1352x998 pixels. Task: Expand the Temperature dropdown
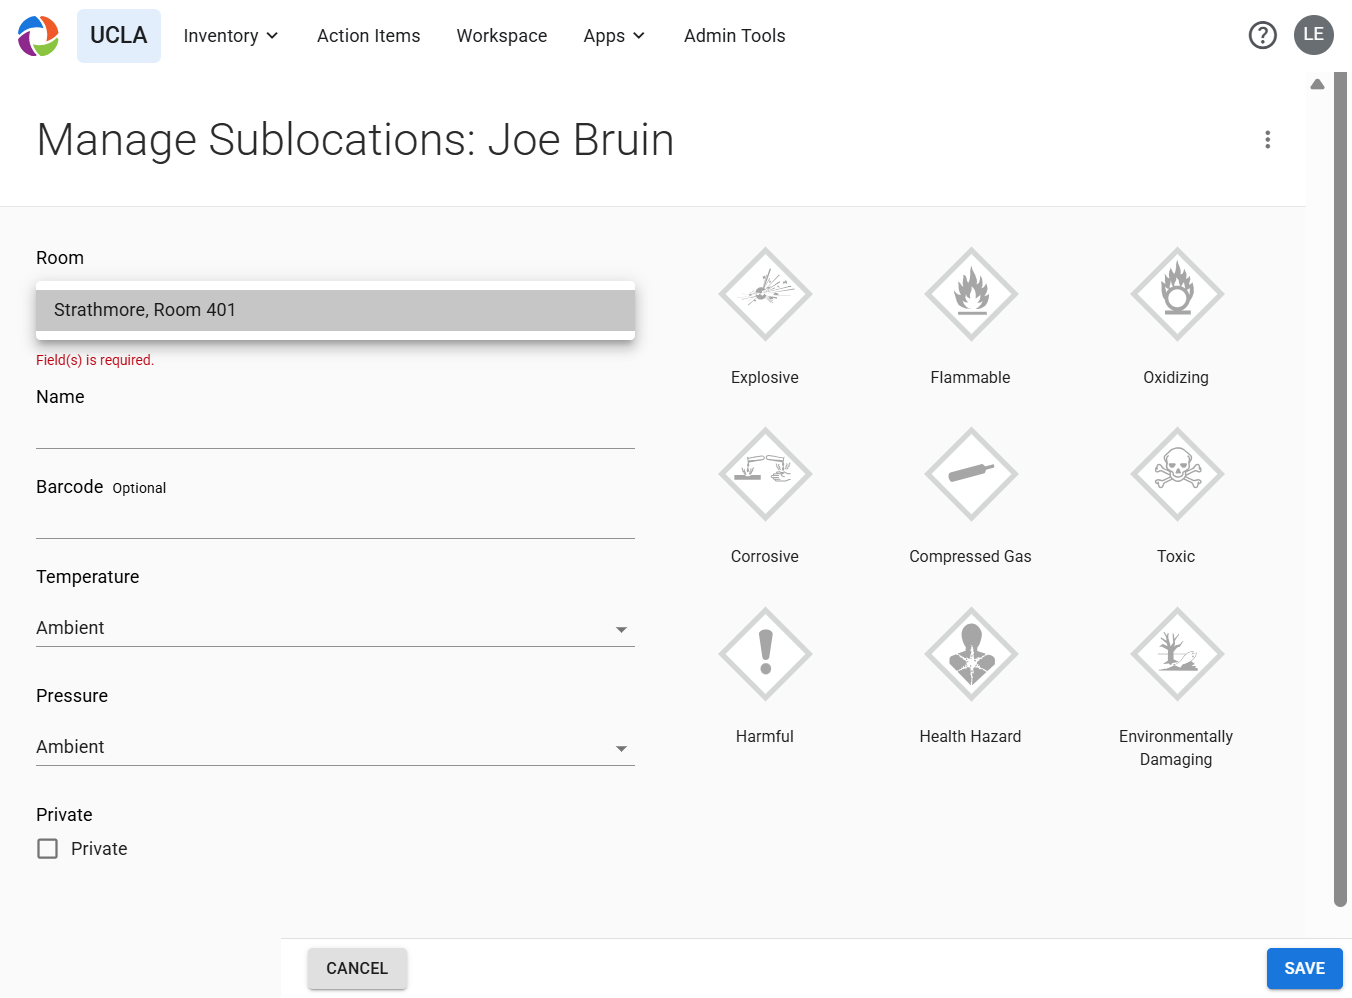pyautogui.click(x=335, y=628)
